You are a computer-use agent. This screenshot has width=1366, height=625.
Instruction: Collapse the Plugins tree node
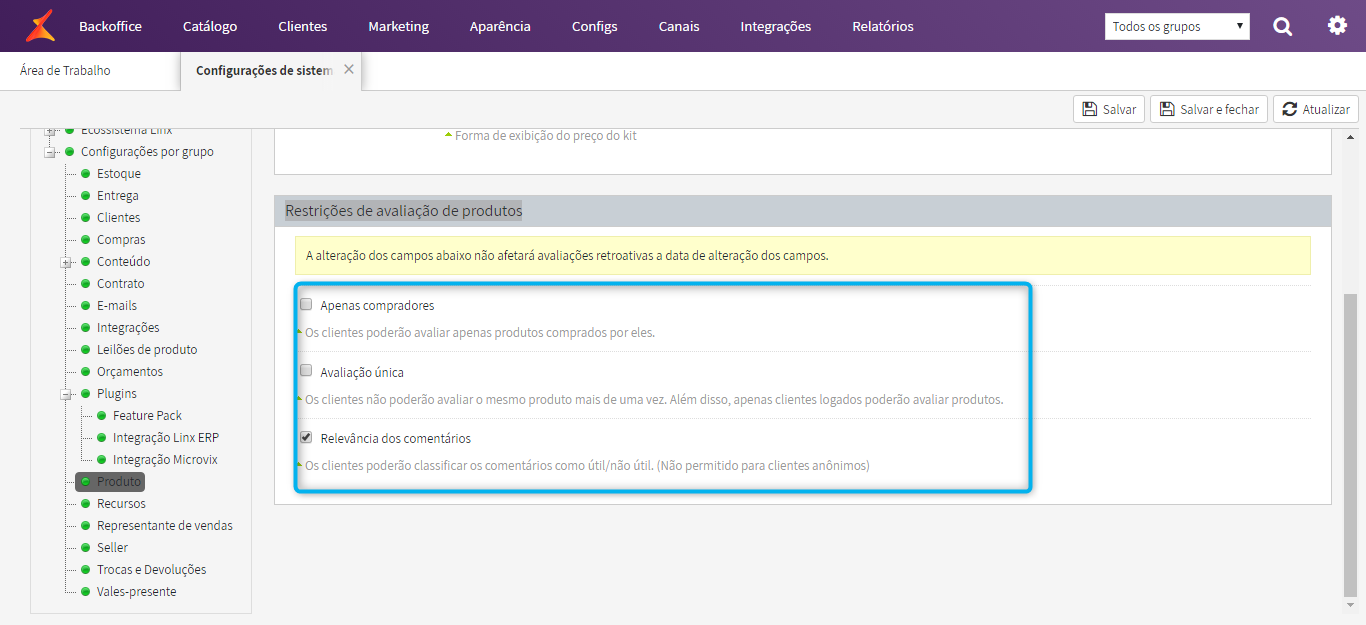(66, 394)
